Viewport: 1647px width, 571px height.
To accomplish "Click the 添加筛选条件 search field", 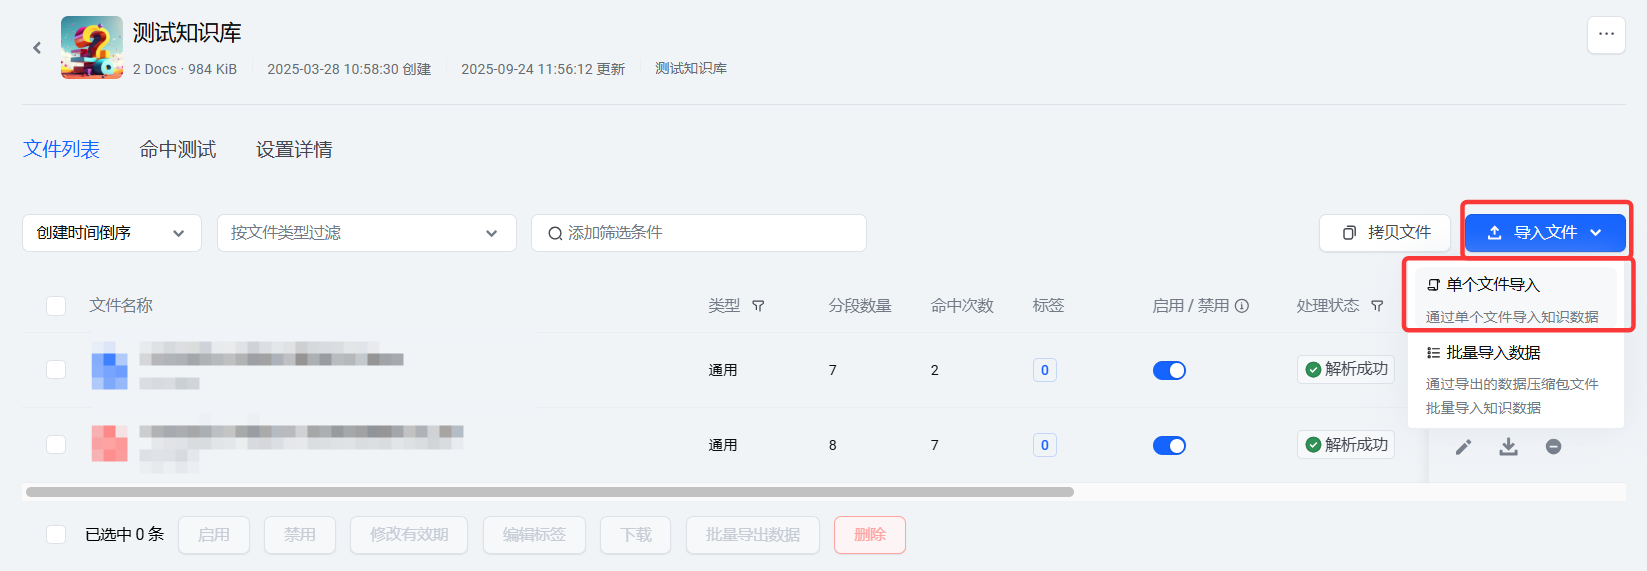I will click(x=698, y=233).
